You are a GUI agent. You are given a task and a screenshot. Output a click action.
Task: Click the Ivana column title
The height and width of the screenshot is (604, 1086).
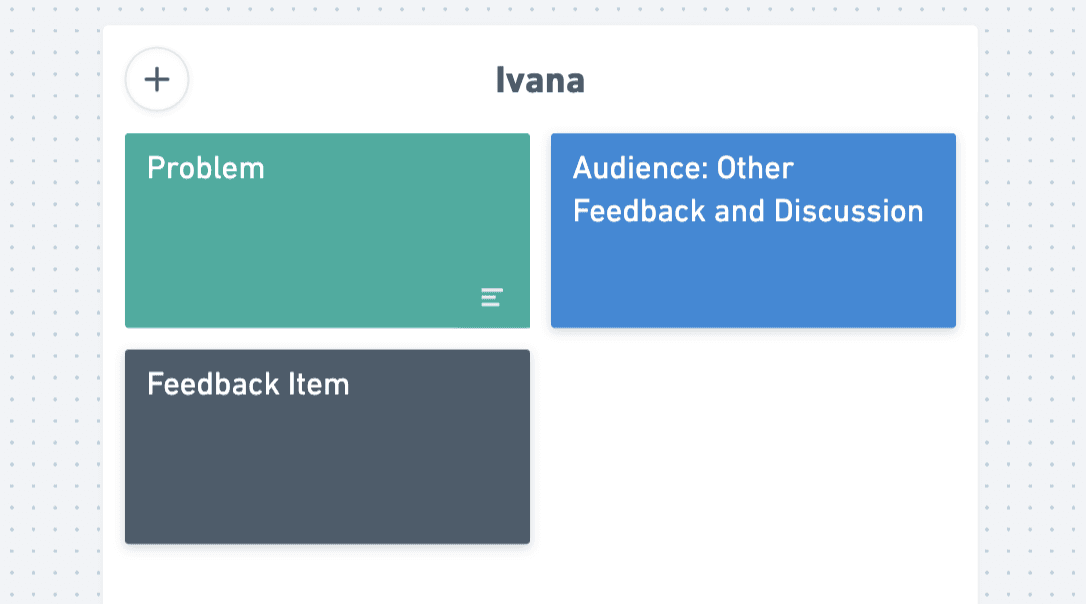point(540,80)
